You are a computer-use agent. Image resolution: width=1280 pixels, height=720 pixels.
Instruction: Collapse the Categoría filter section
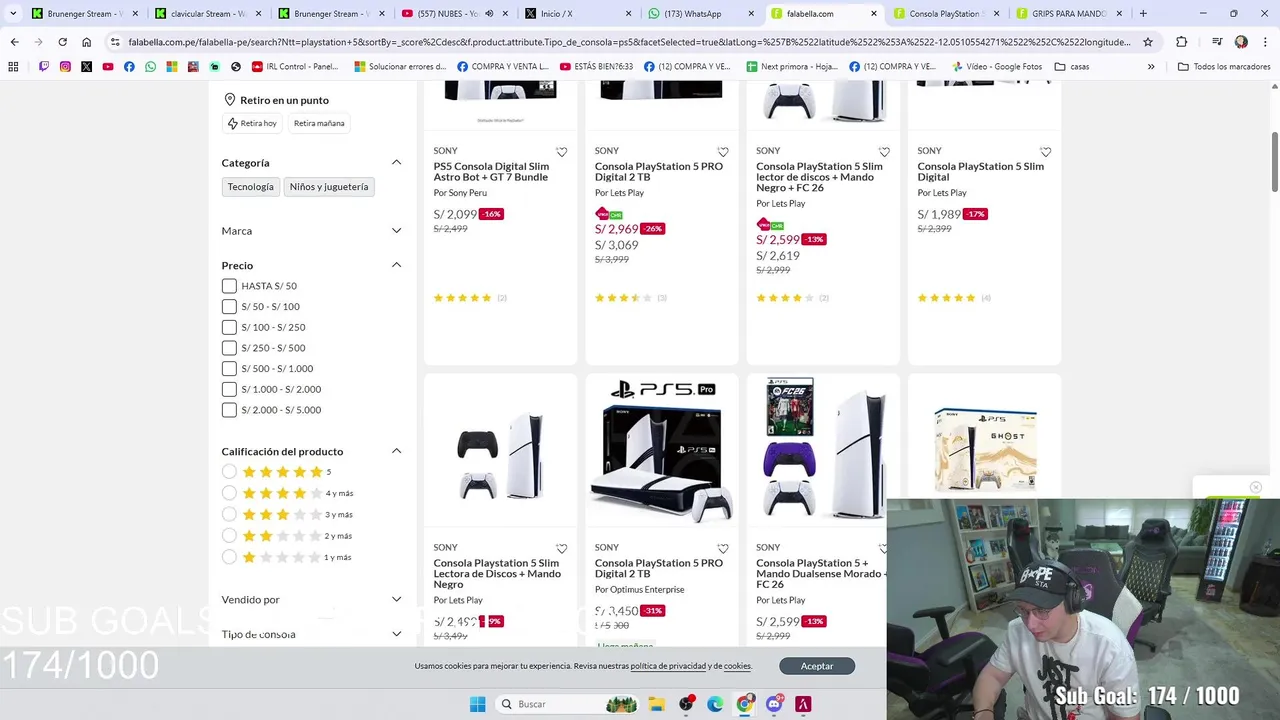point(396,162)
